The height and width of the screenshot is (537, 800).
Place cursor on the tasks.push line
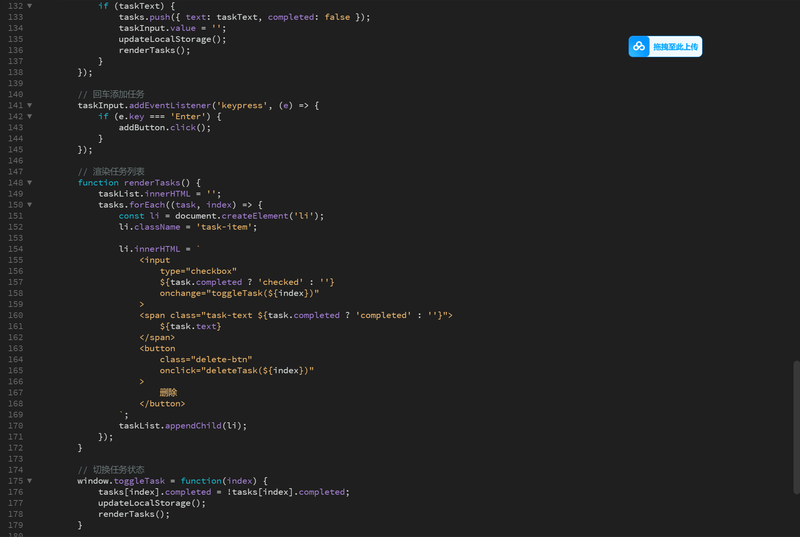tap(244, 17)
